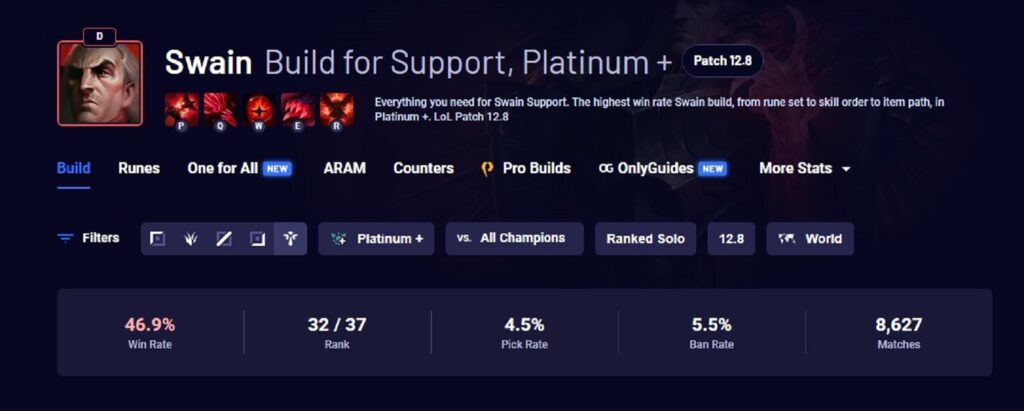Click Swain's R ultimate ability icon

(335, 108)
